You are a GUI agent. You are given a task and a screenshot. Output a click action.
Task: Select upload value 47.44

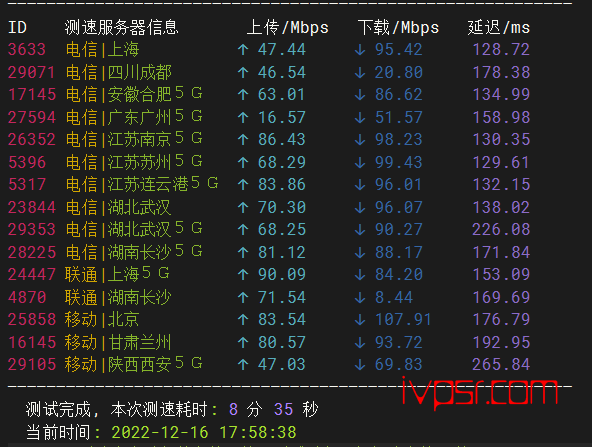[282, 49]
